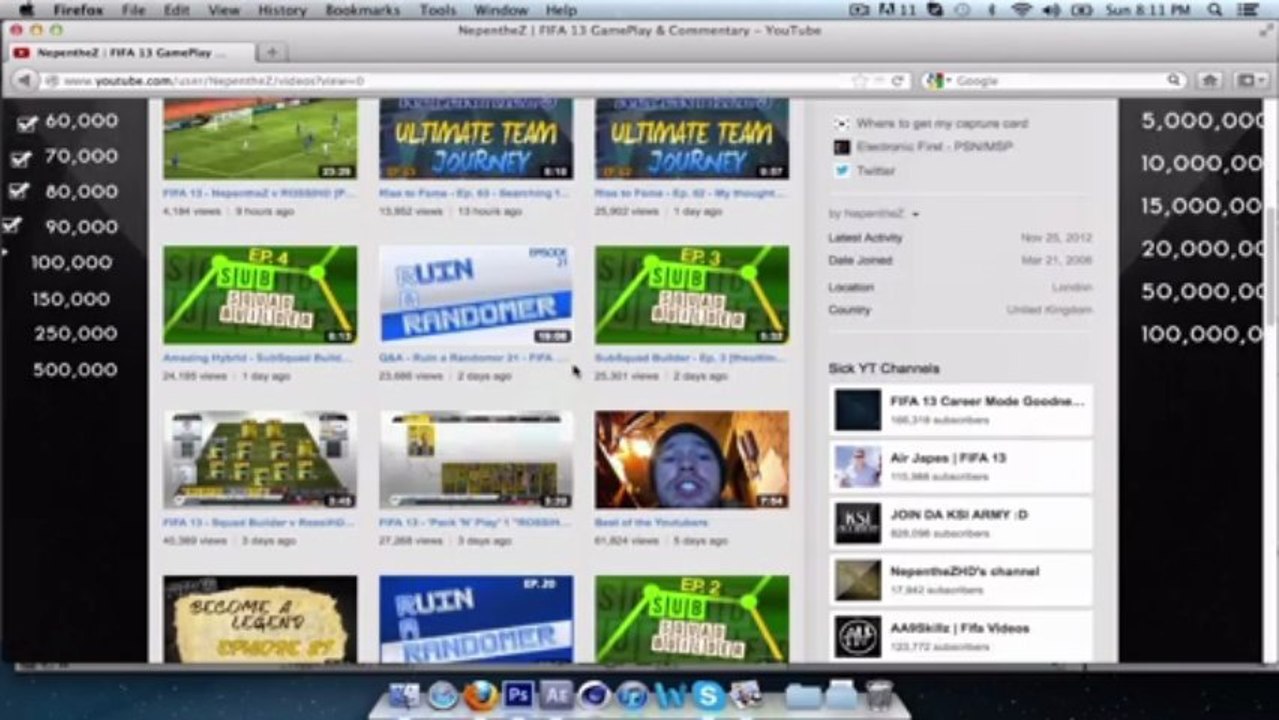Image resolution: width=1279 pixels, height=720 pixels.
Task: Open the Tools menu
Action: 437,10
